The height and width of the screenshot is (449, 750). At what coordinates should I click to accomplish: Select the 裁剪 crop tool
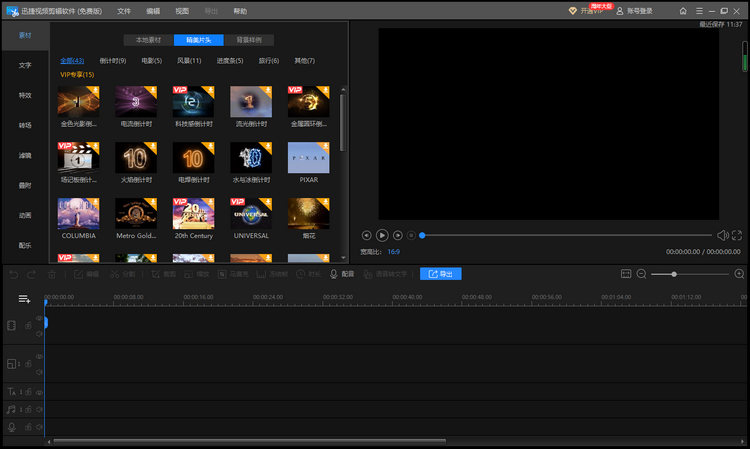click(163, 274)
